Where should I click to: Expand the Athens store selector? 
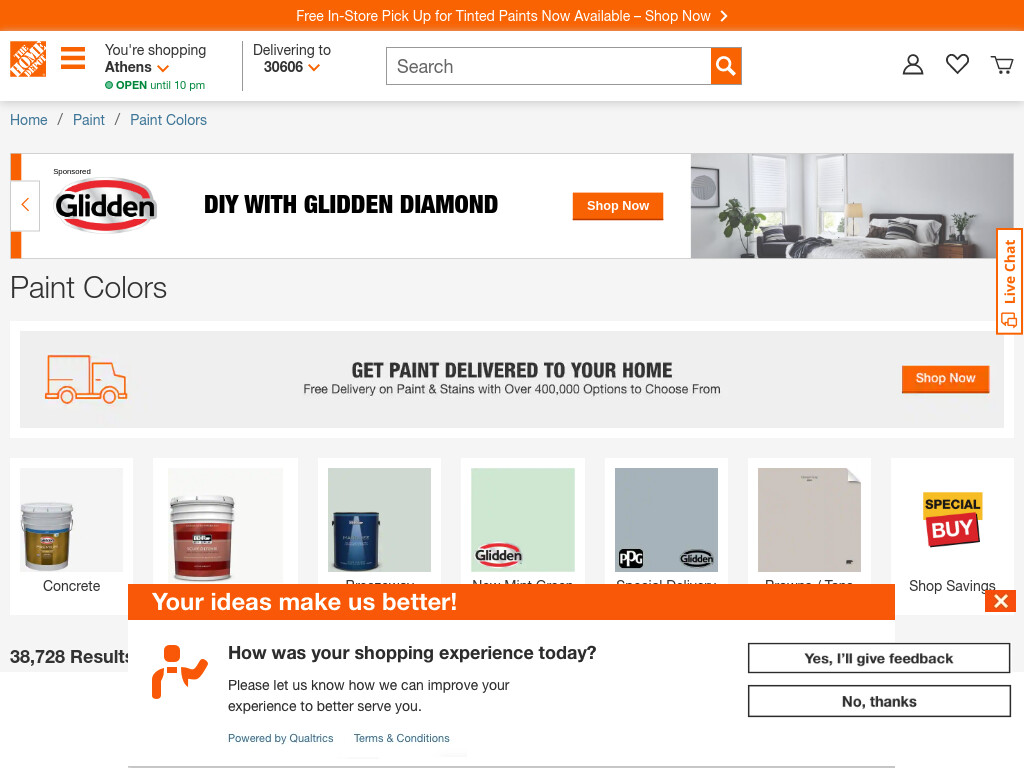(x=137, y=67)
